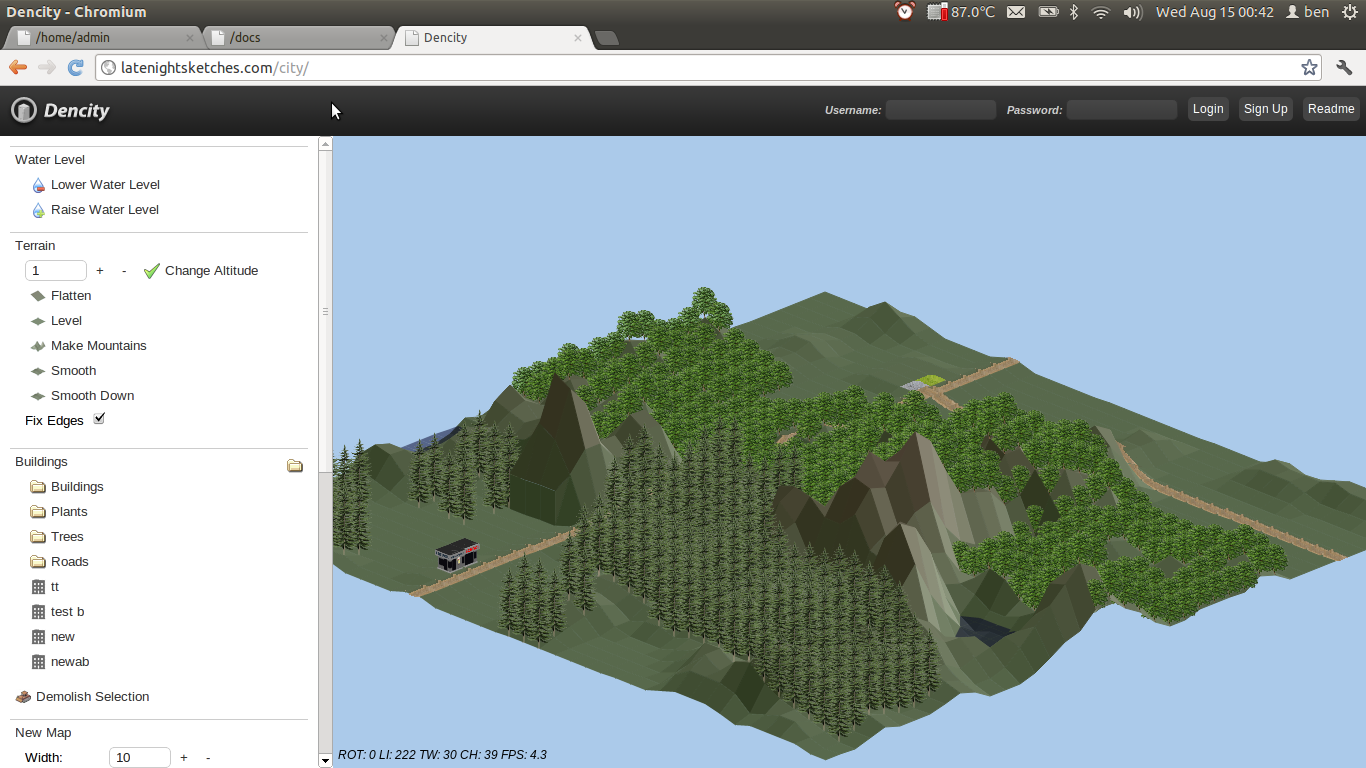Click the plus next to terrain altitude value
1366x768 pixels.
click(x=100, y=271)
